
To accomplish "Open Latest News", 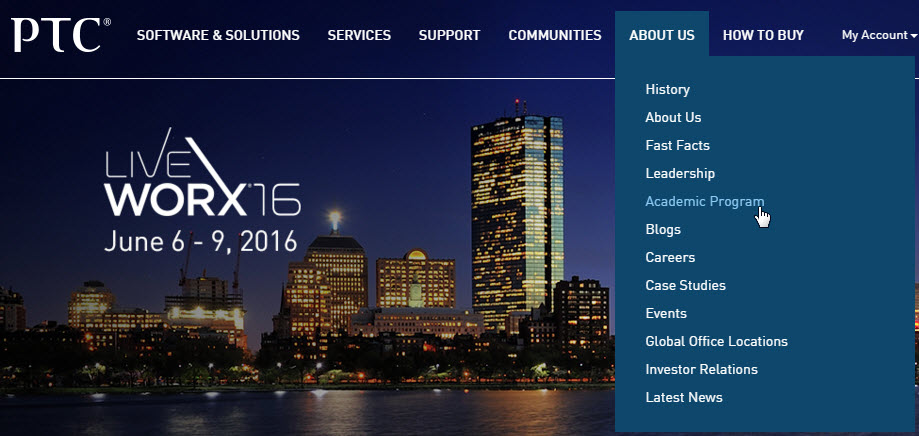I will click(x=684, y=397).
